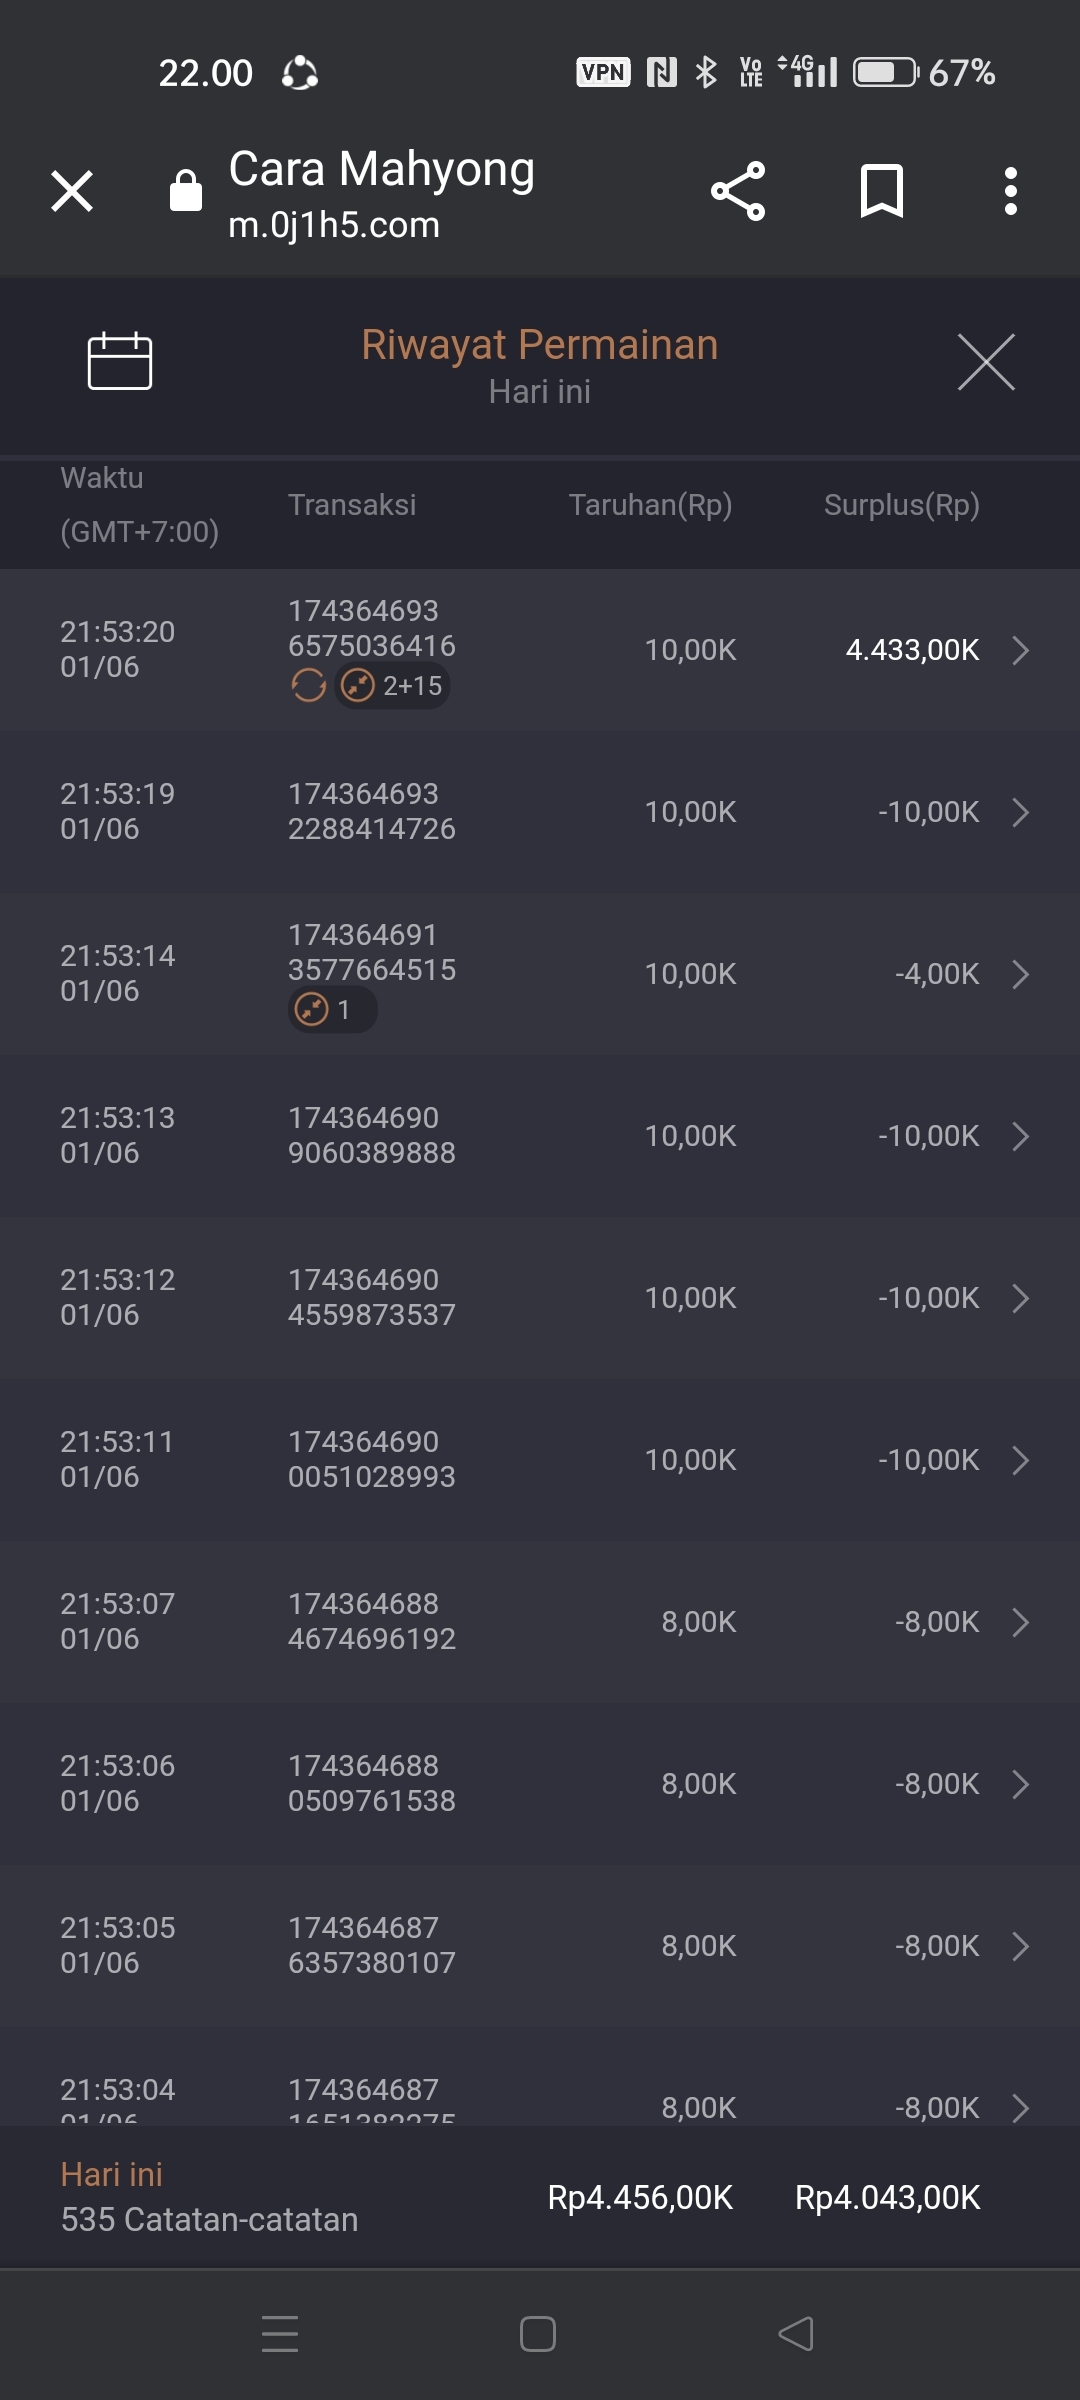Open transaction ending 9060389888
The height and width of the screenshot is (2400, 1080).
[x=1020, y=1136]
